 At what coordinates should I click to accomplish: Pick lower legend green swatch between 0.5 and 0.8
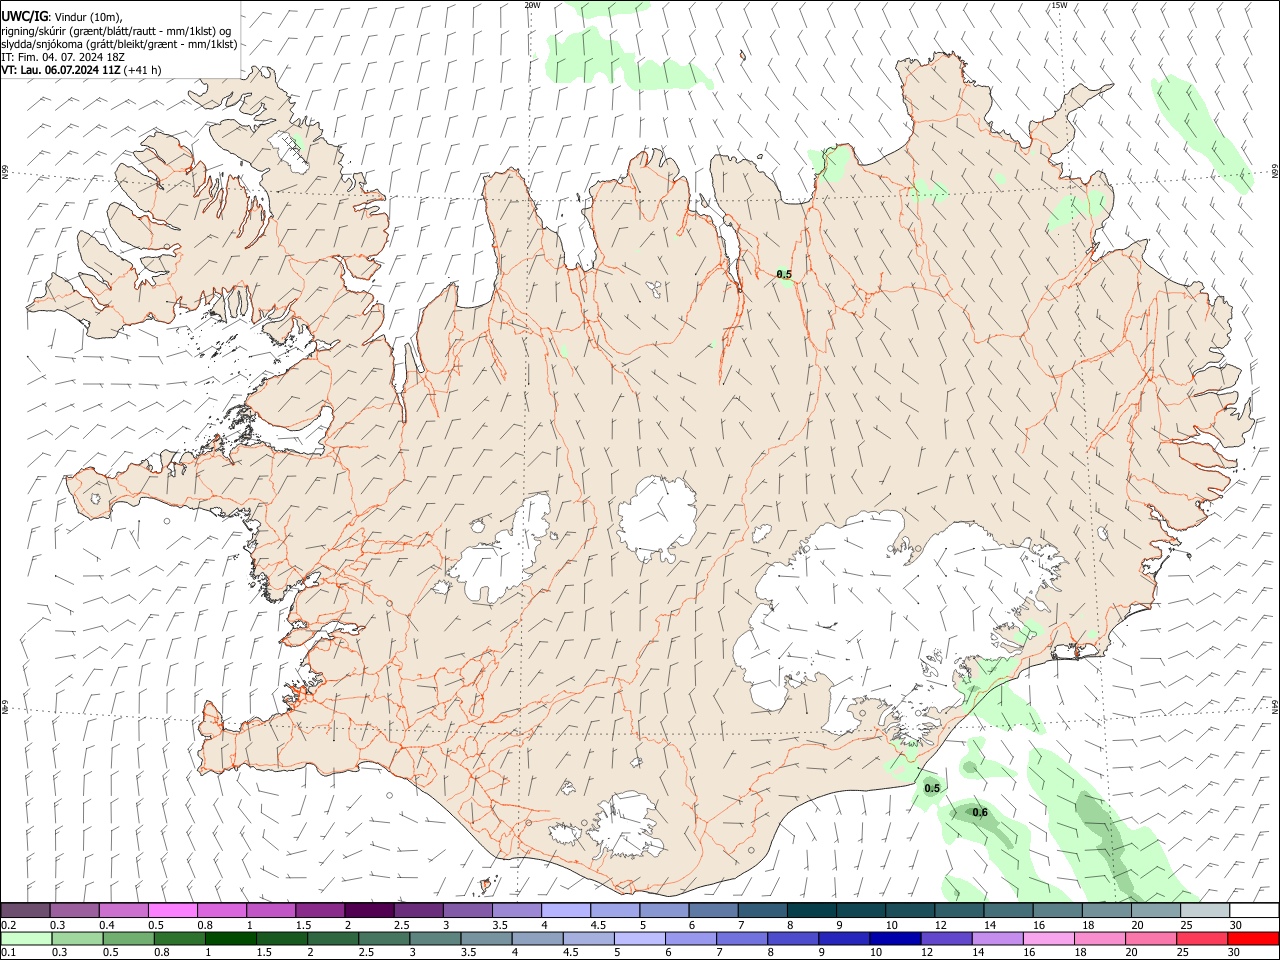pos(128,938)
